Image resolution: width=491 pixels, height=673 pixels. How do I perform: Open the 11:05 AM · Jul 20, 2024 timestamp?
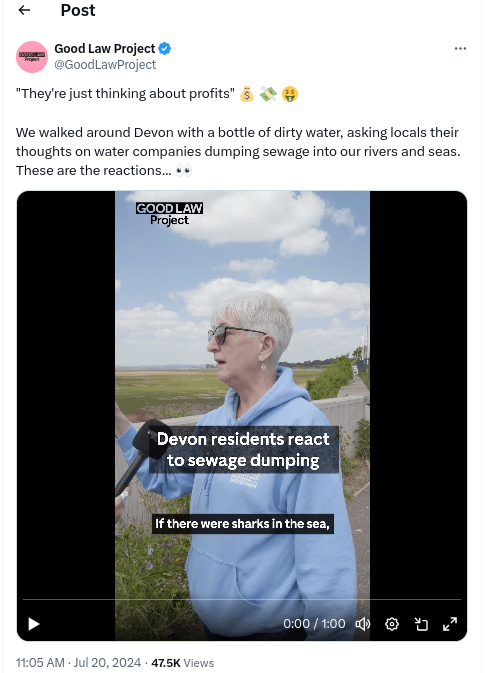click(79, 663)
